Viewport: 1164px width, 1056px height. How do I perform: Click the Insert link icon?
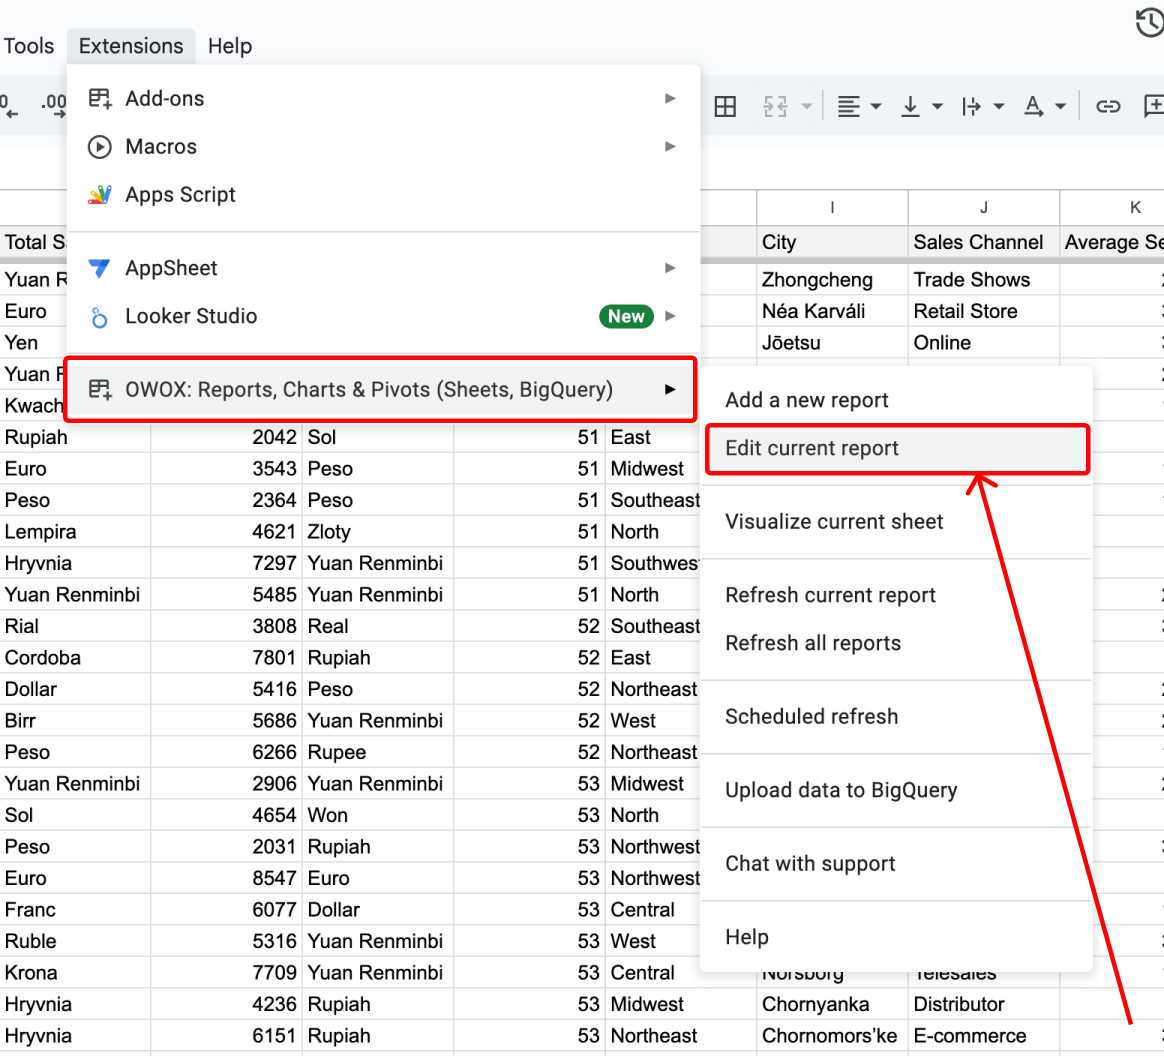[1108, 107]
